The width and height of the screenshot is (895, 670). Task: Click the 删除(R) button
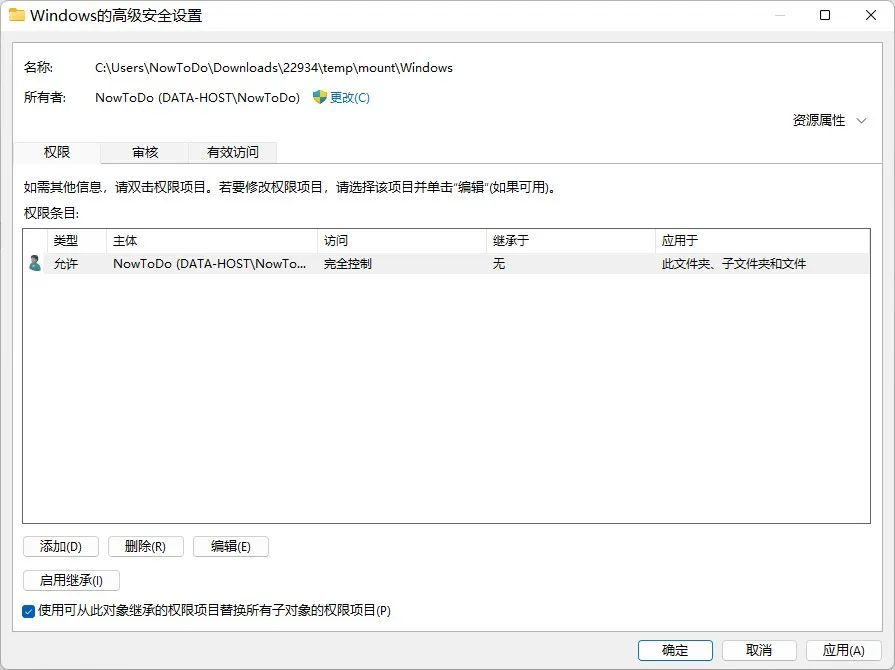(x=146, y=546)
